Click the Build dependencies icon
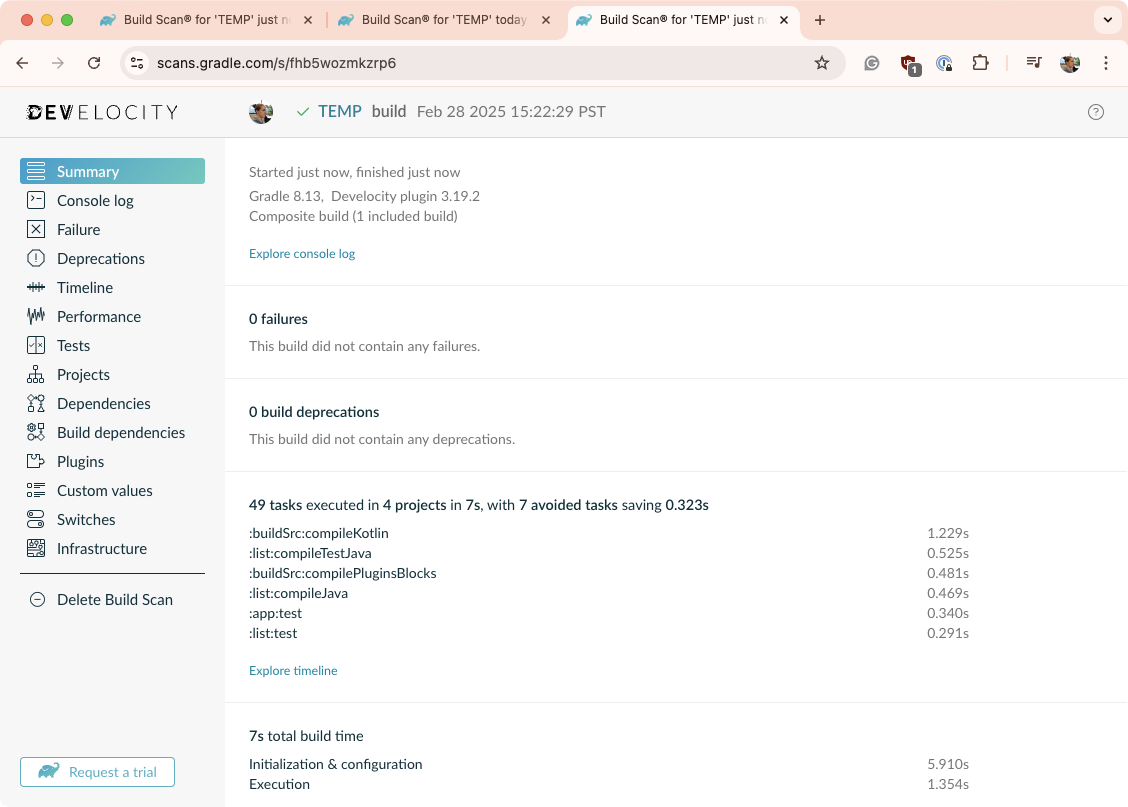The height and width of the screenshot is (807, 1128). point(36,433)
